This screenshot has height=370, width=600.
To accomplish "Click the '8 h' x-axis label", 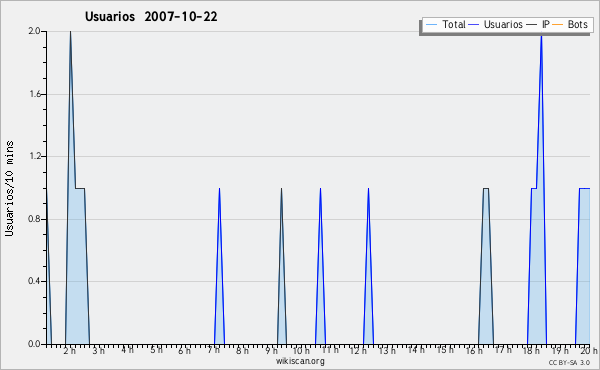I will pyautogui.click(x=242, y=350).
